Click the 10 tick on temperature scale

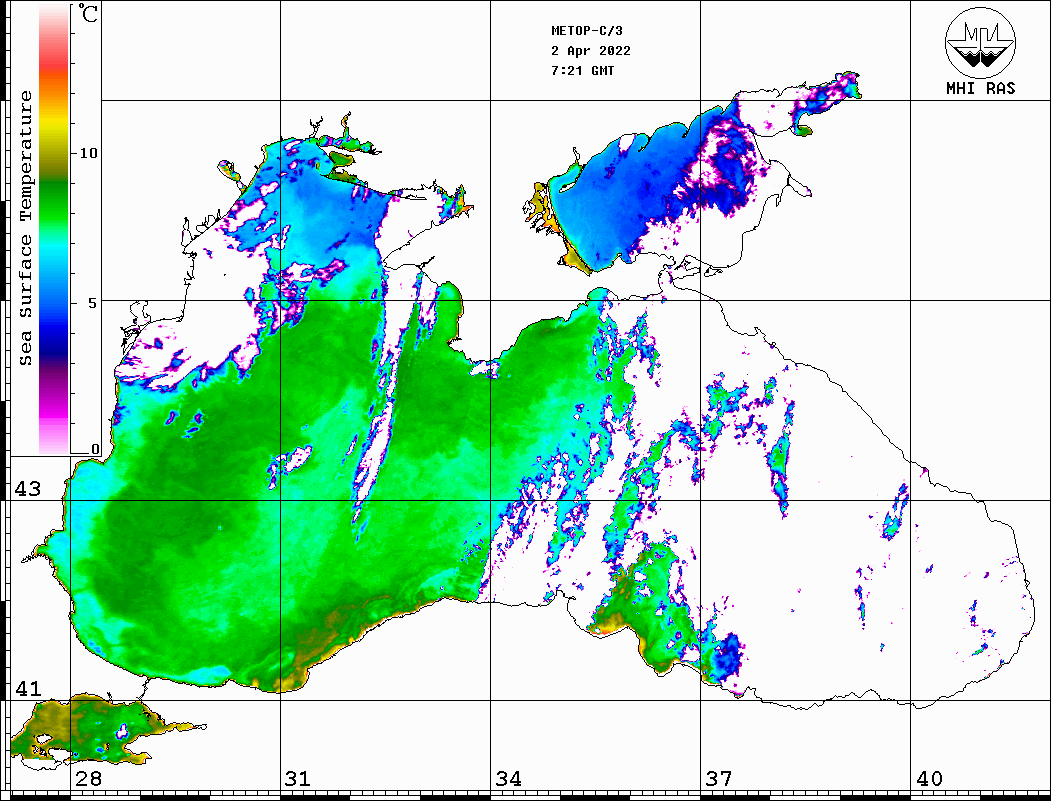89,153
